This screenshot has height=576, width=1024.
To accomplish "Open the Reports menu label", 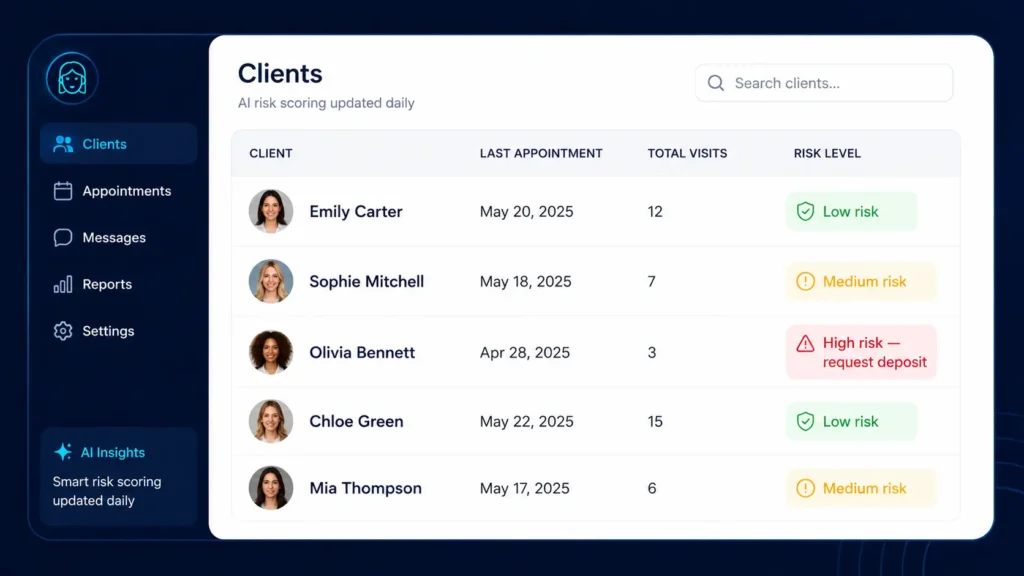I will [107, 284].
